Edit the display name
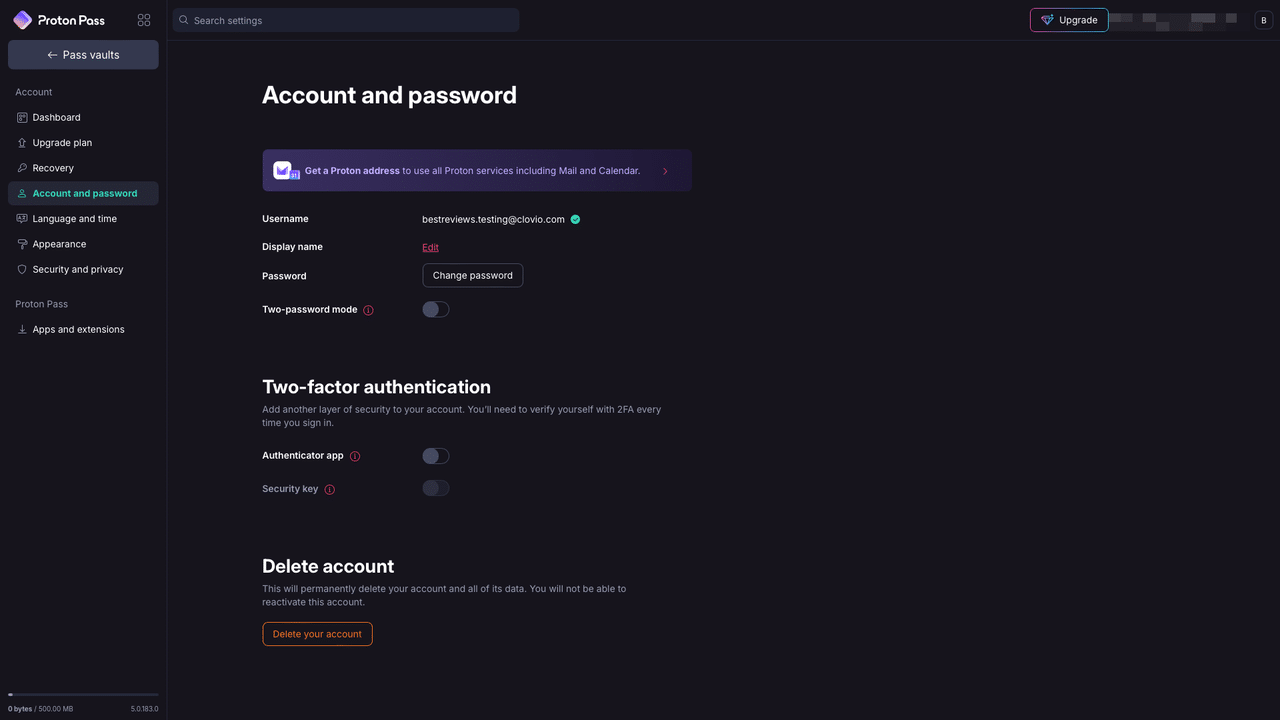This screenshot has width=1280, height=720. tap(430, 247)
